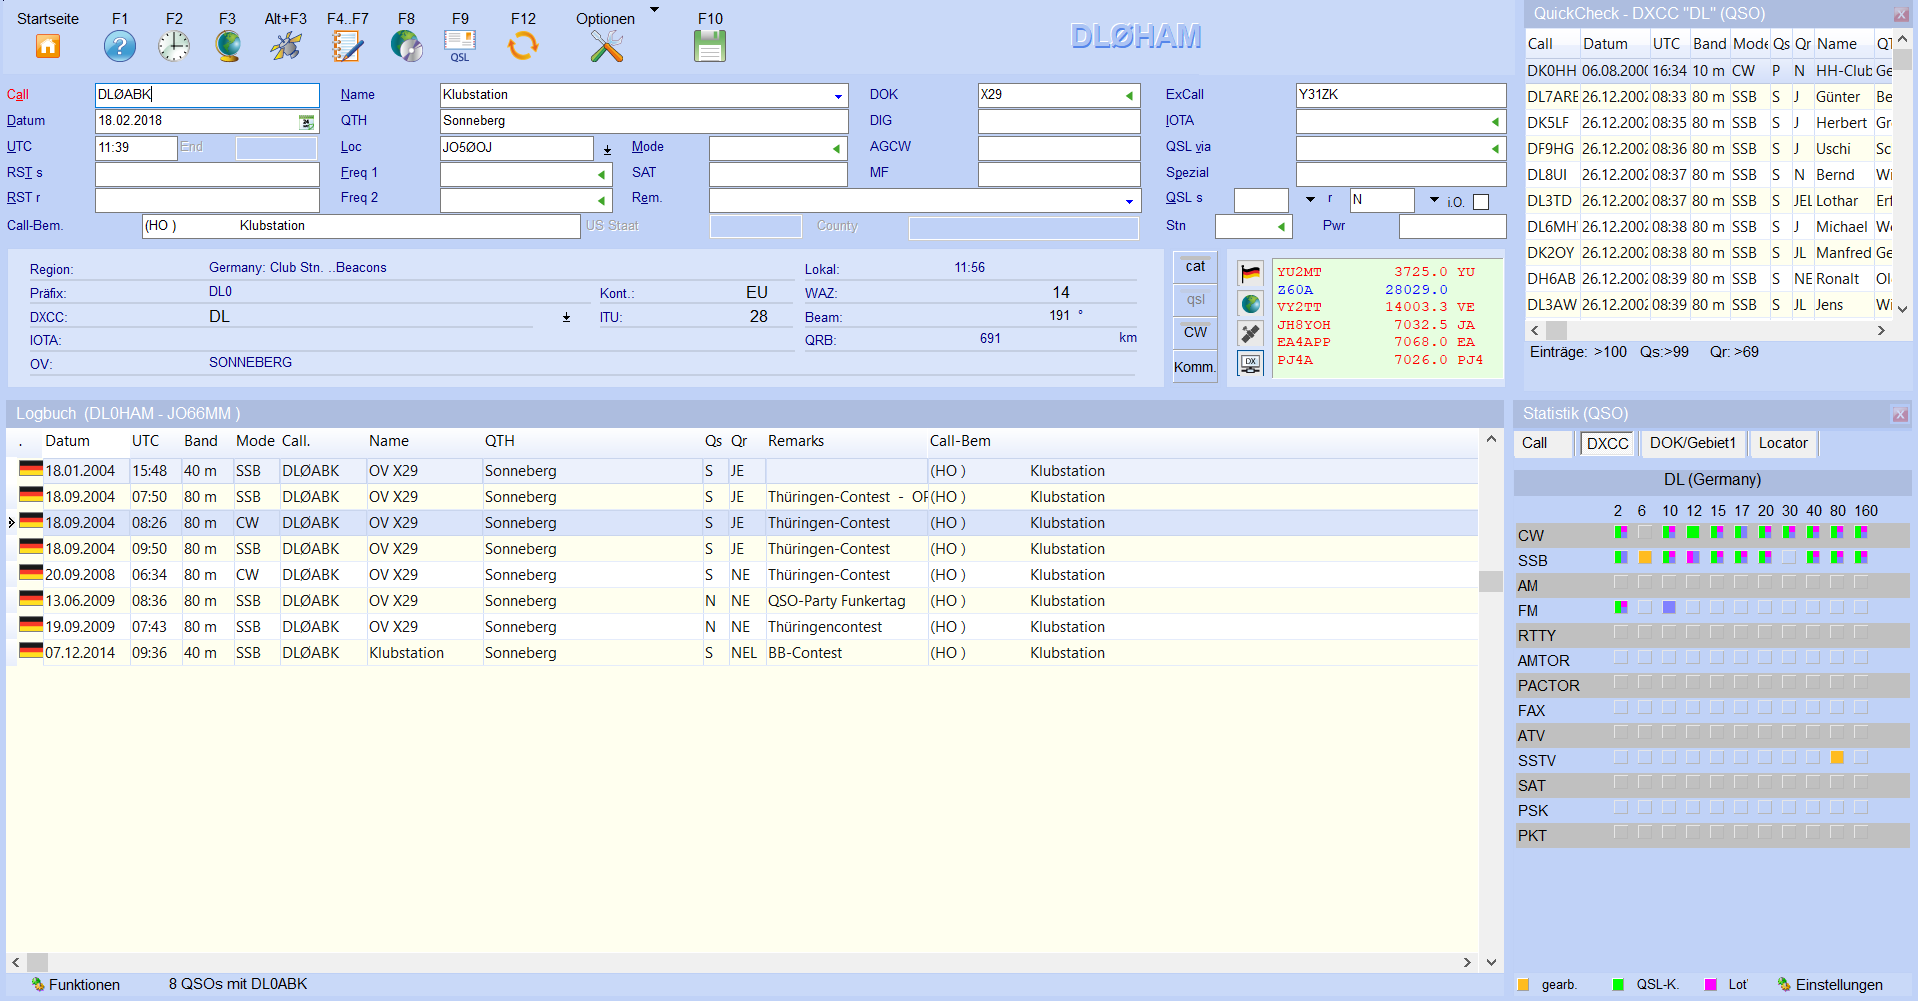1918x1001 pixels.
Task: Click the F12 refresh arrows icon
Action: (523, 46)
